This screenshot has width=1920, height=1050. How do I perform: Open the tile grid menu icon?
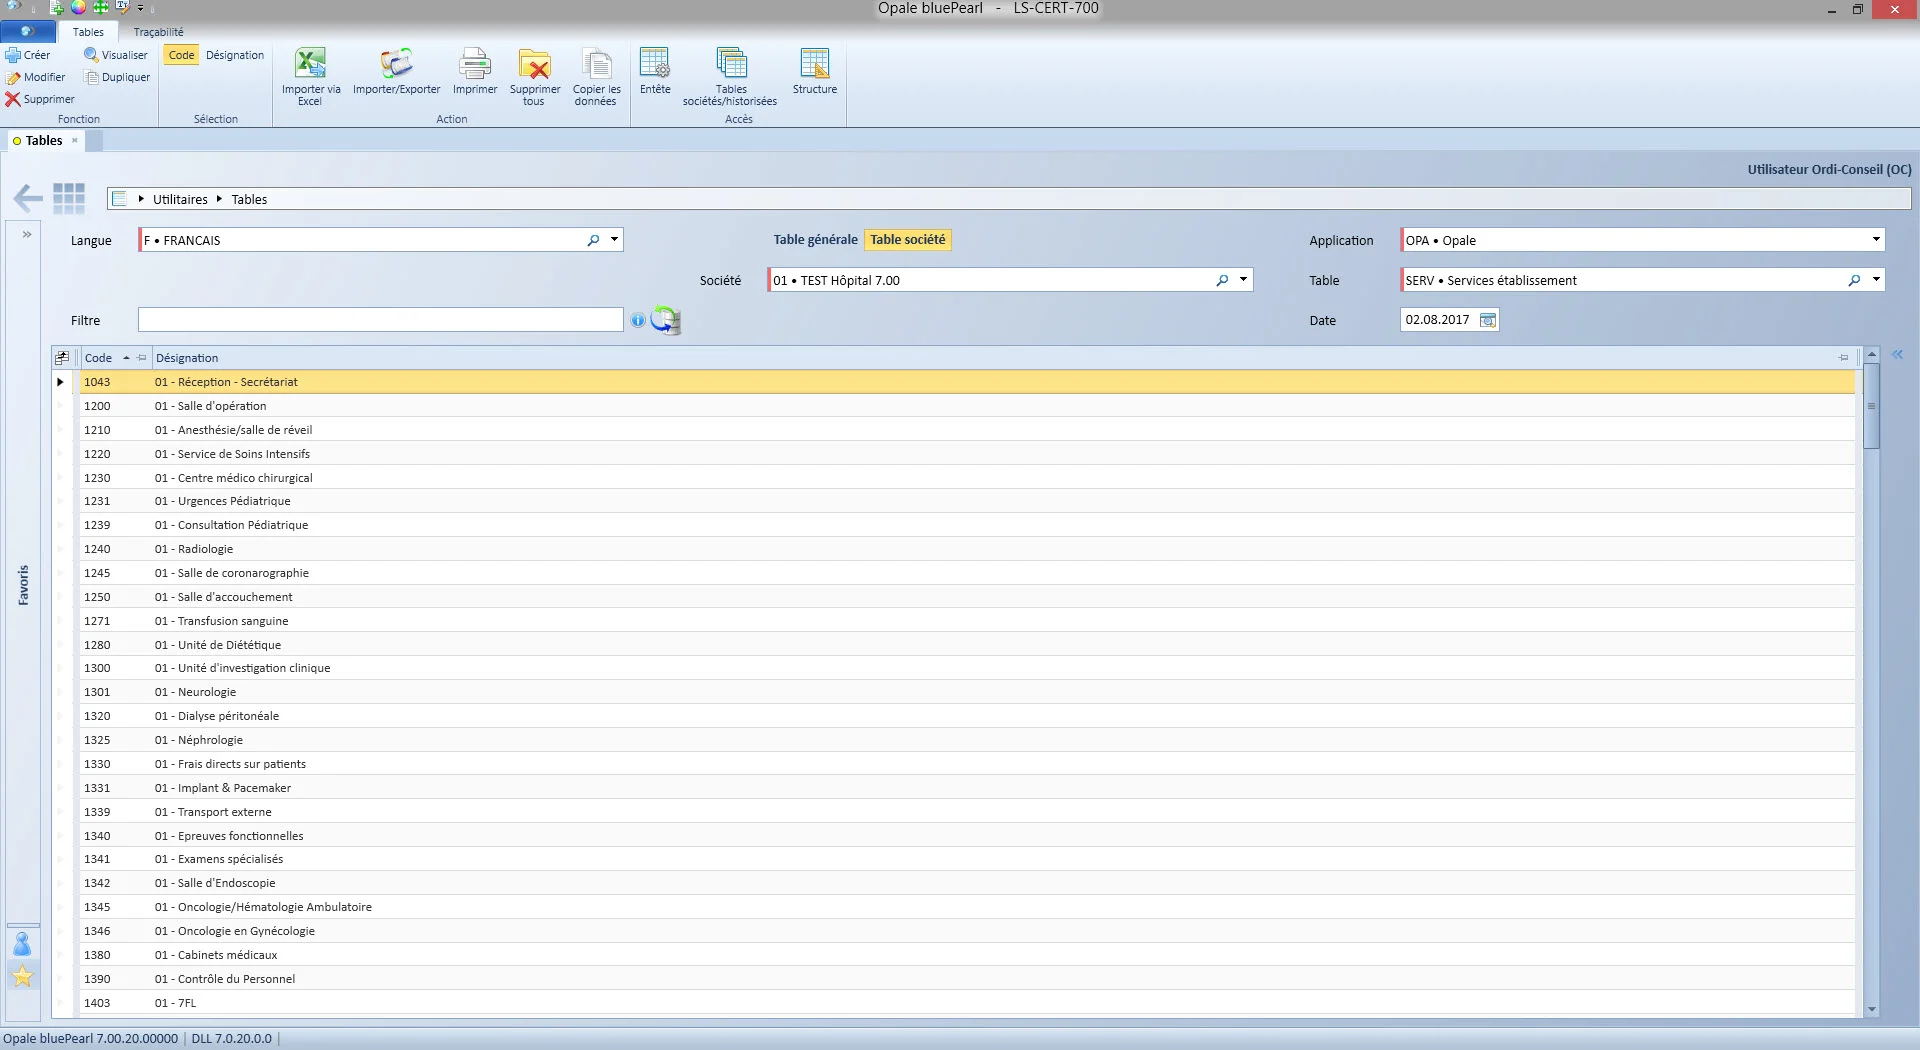pyautogui.click(x=69, y=198)
